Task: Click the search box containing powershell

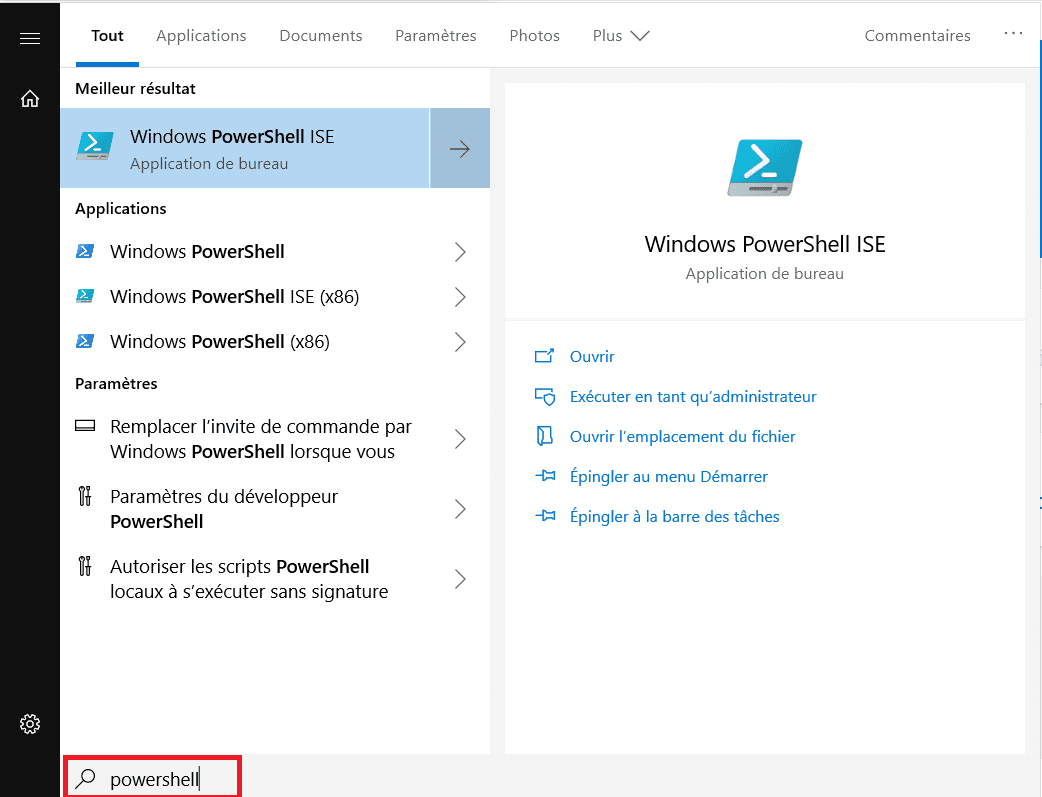Action: click(x=153, y=778)
